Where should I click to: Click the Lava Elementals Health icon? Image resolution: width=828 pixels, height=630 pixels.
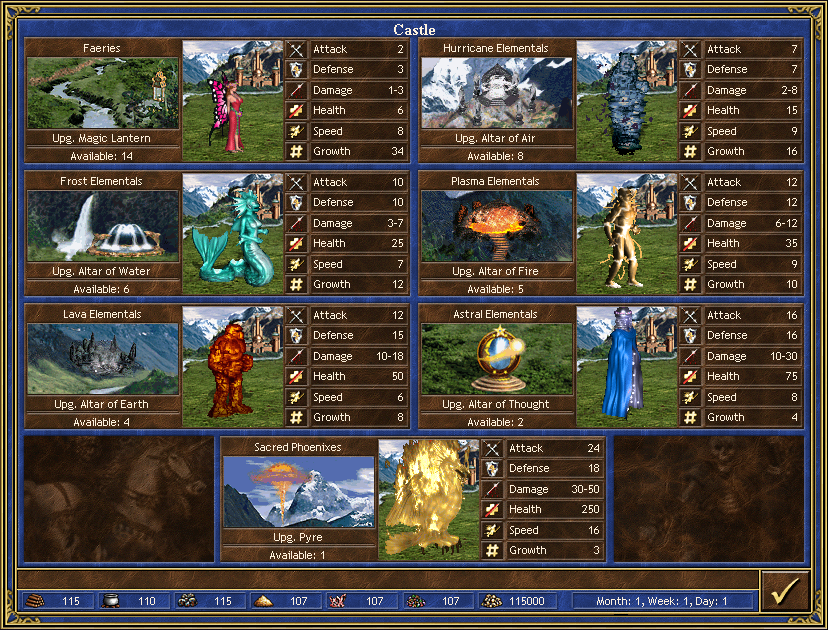coord(297,377)
